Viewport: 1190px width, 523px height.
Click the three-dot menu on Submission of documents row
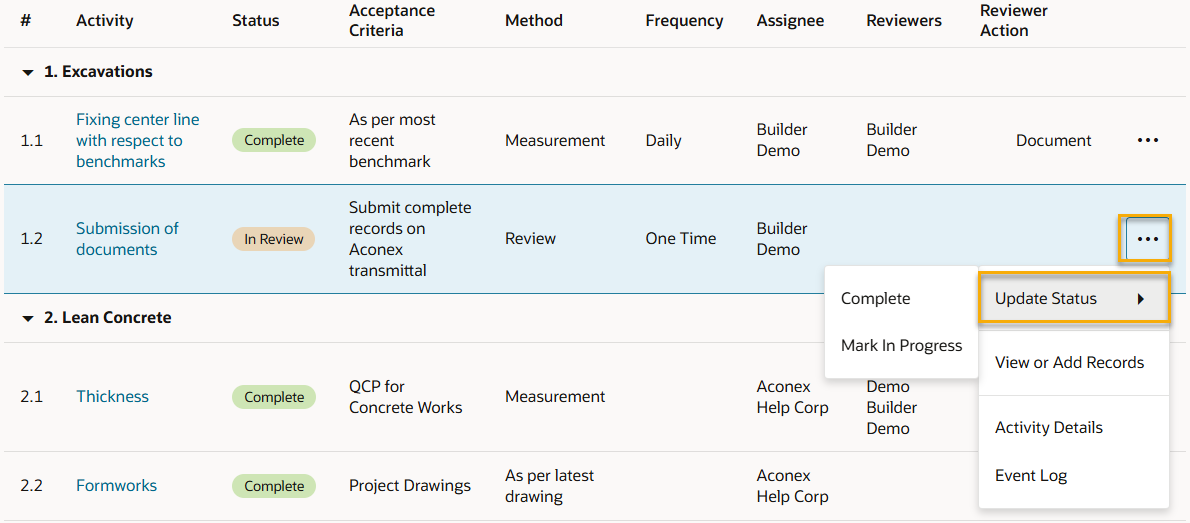click(1147, 239)
